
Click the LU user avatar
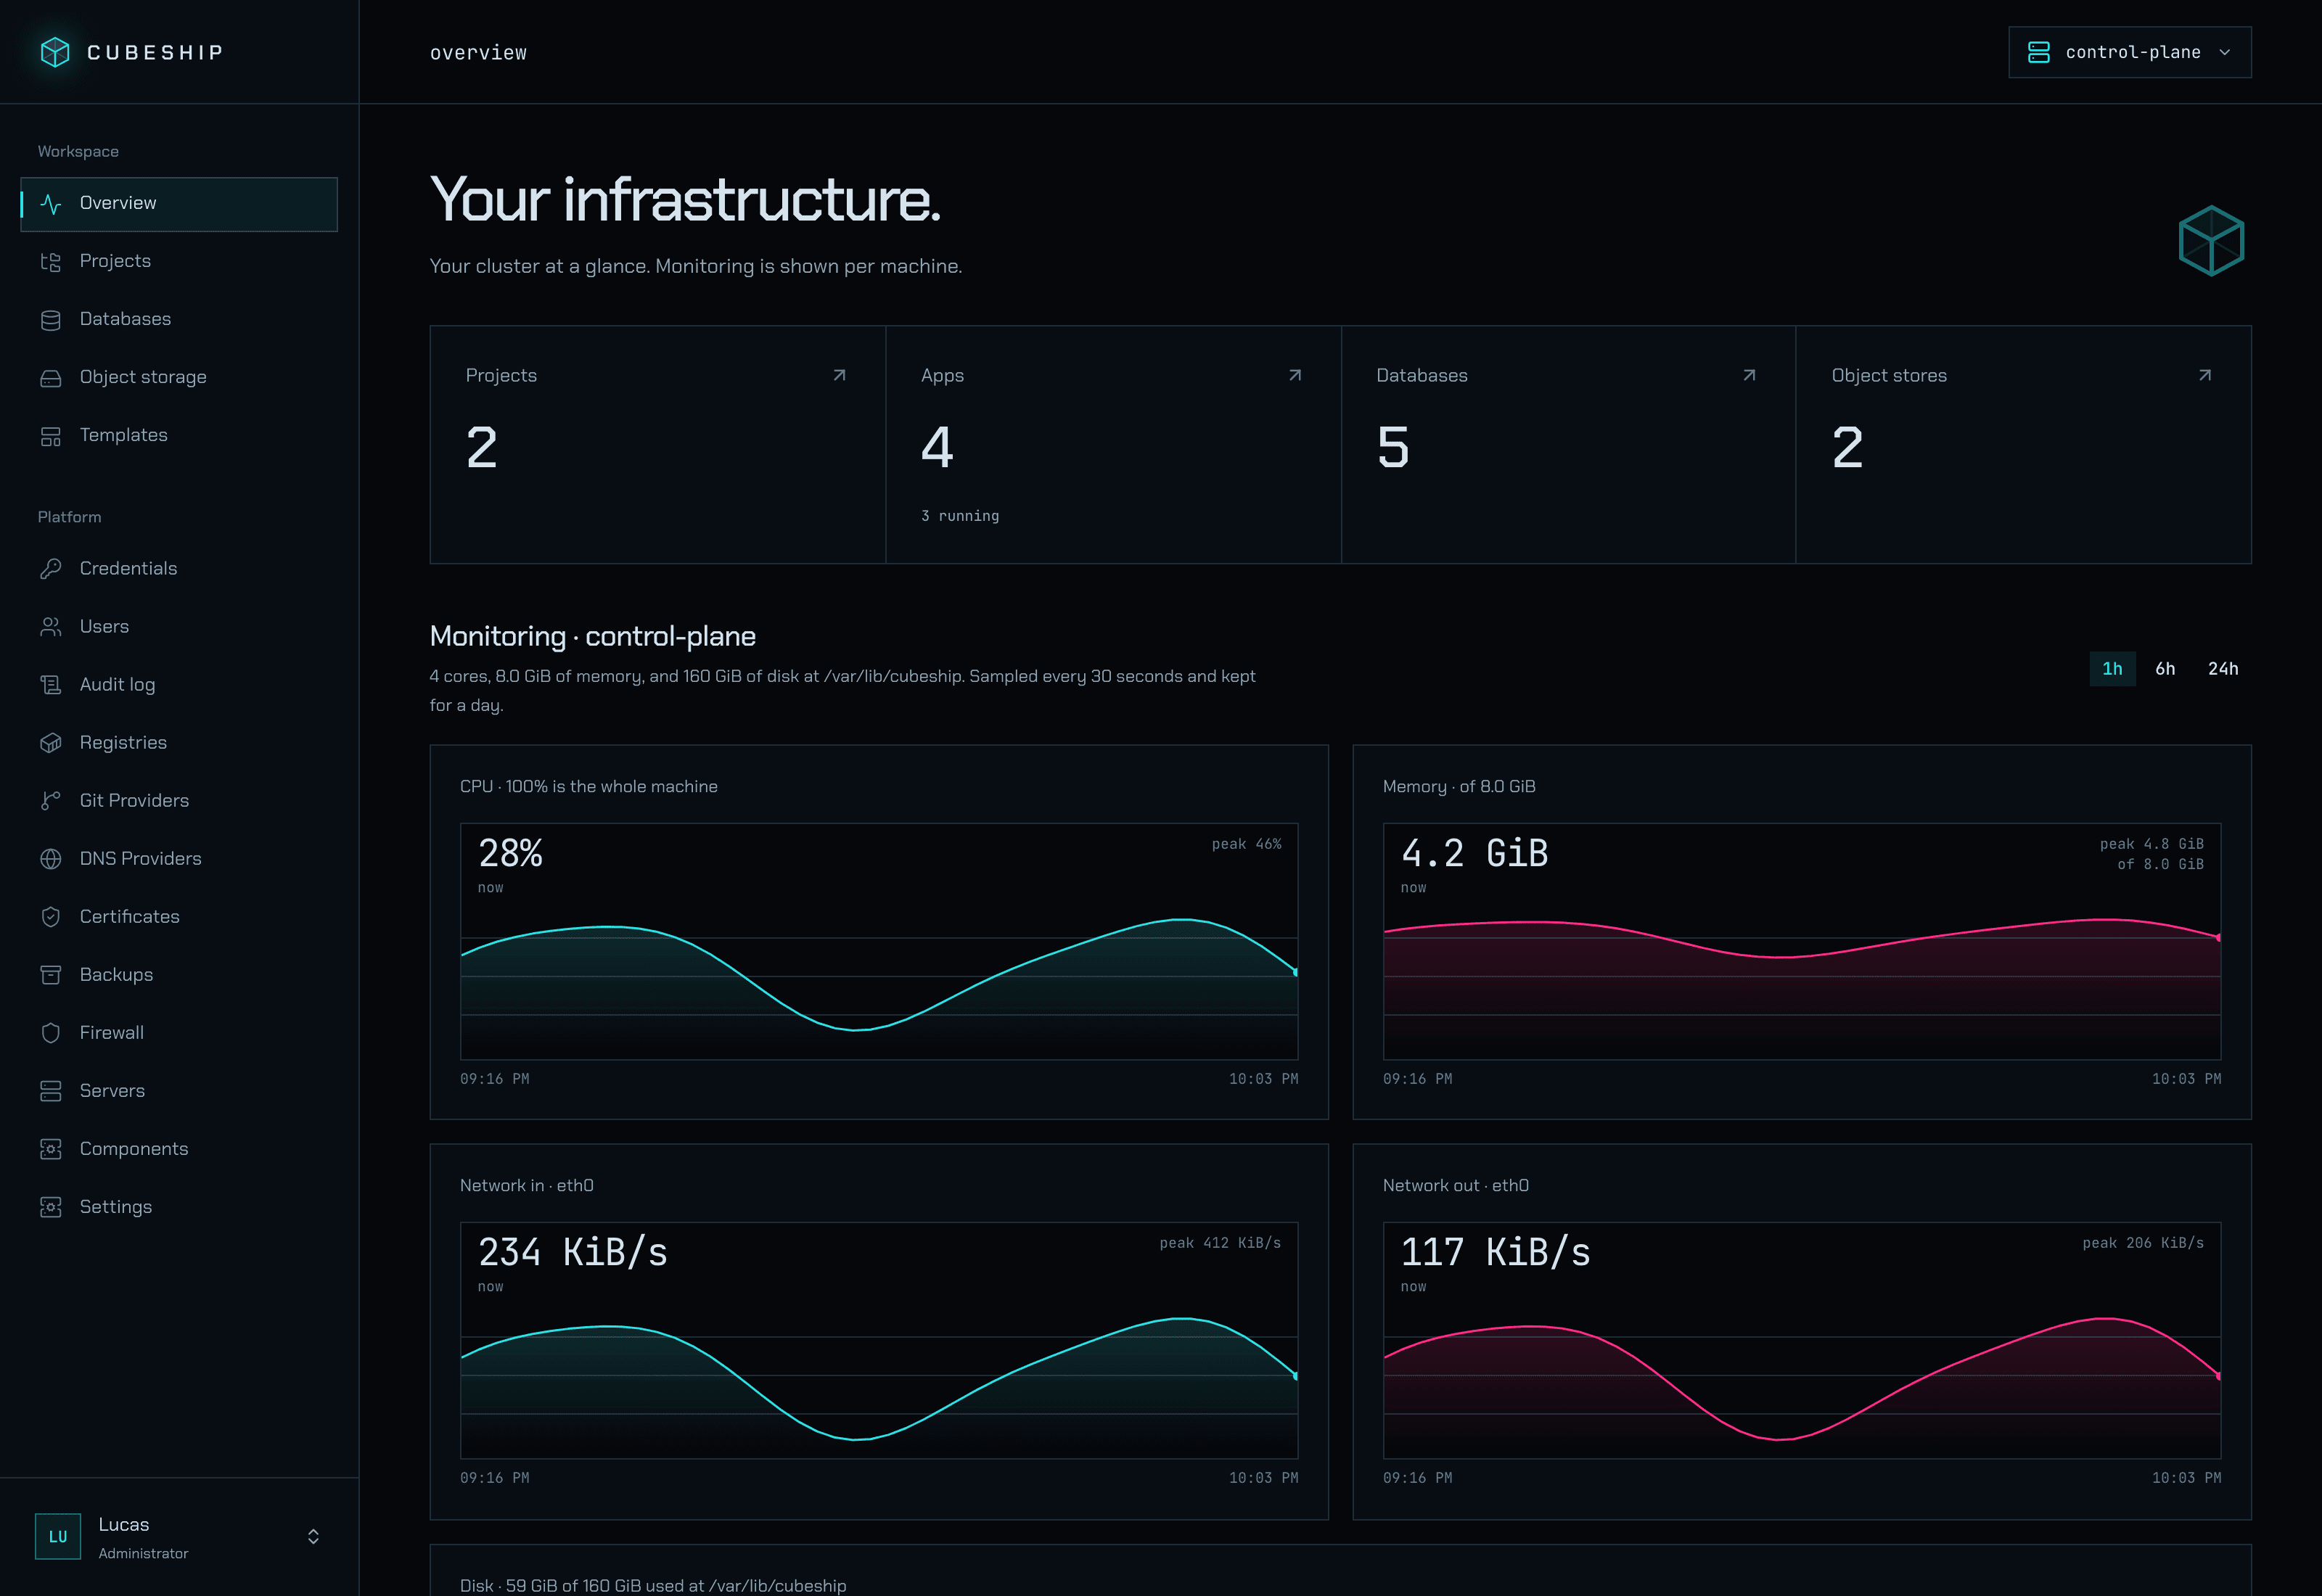(58, 1537)
